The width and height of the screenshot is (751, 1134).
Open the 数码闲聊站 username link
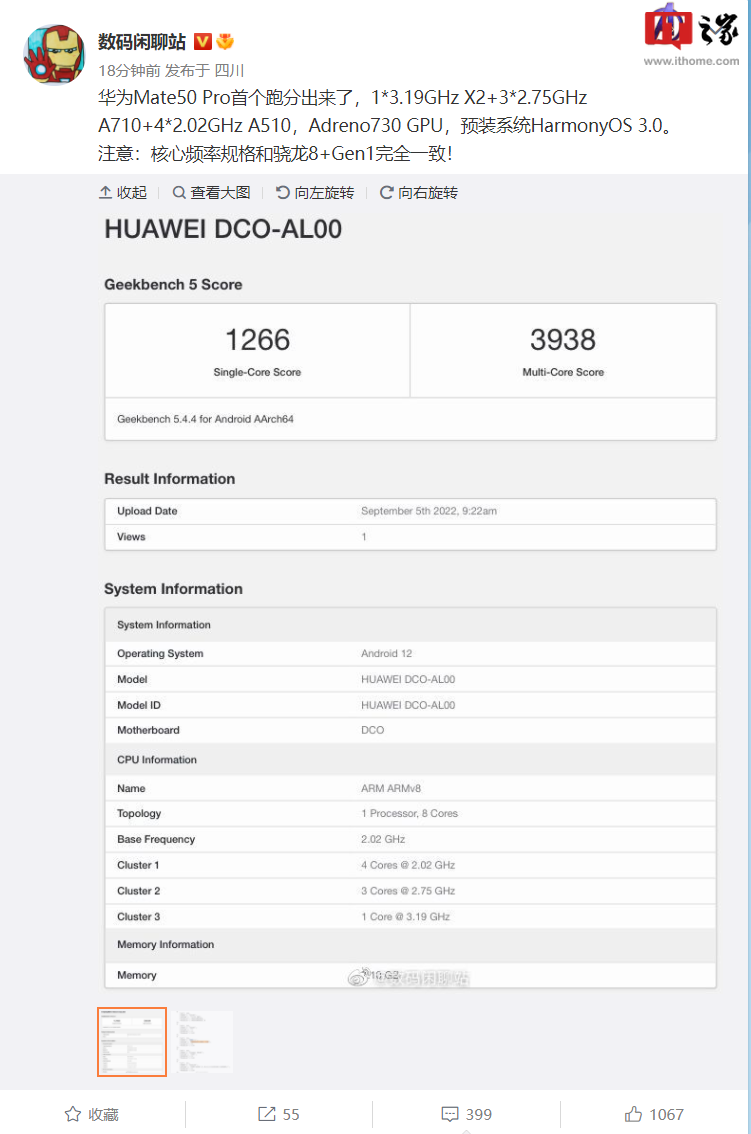coord(142,42)
